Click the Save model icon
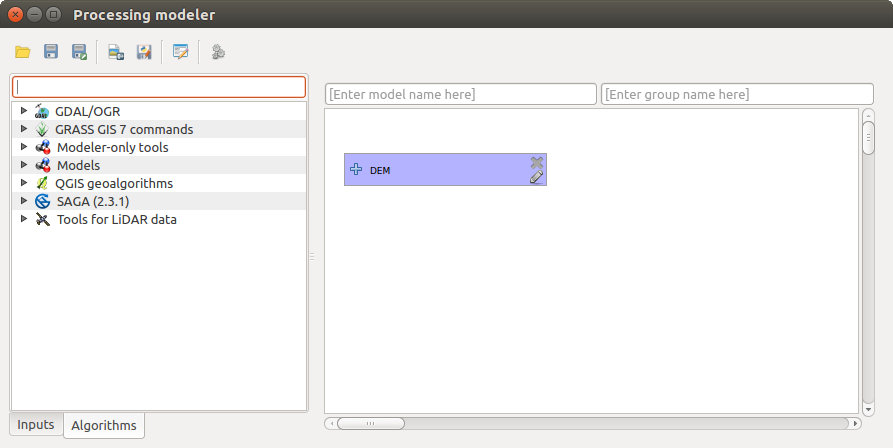 [x=50, y=52]
